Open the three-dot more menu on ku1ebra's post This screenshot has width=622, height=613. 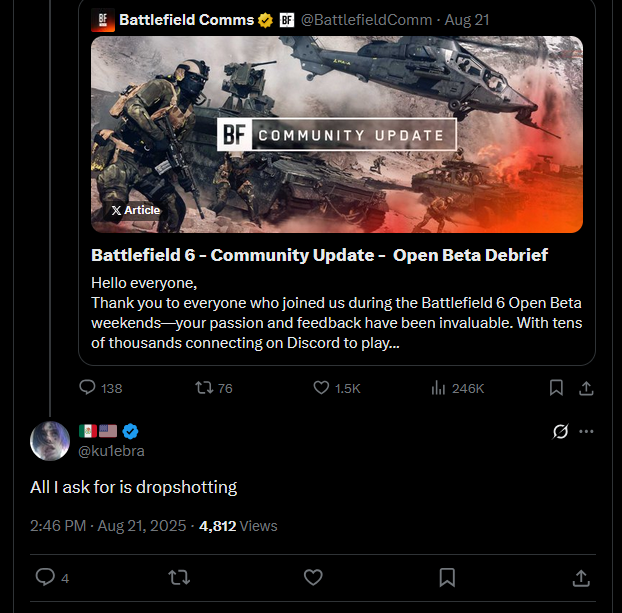[x=586, y=431]
